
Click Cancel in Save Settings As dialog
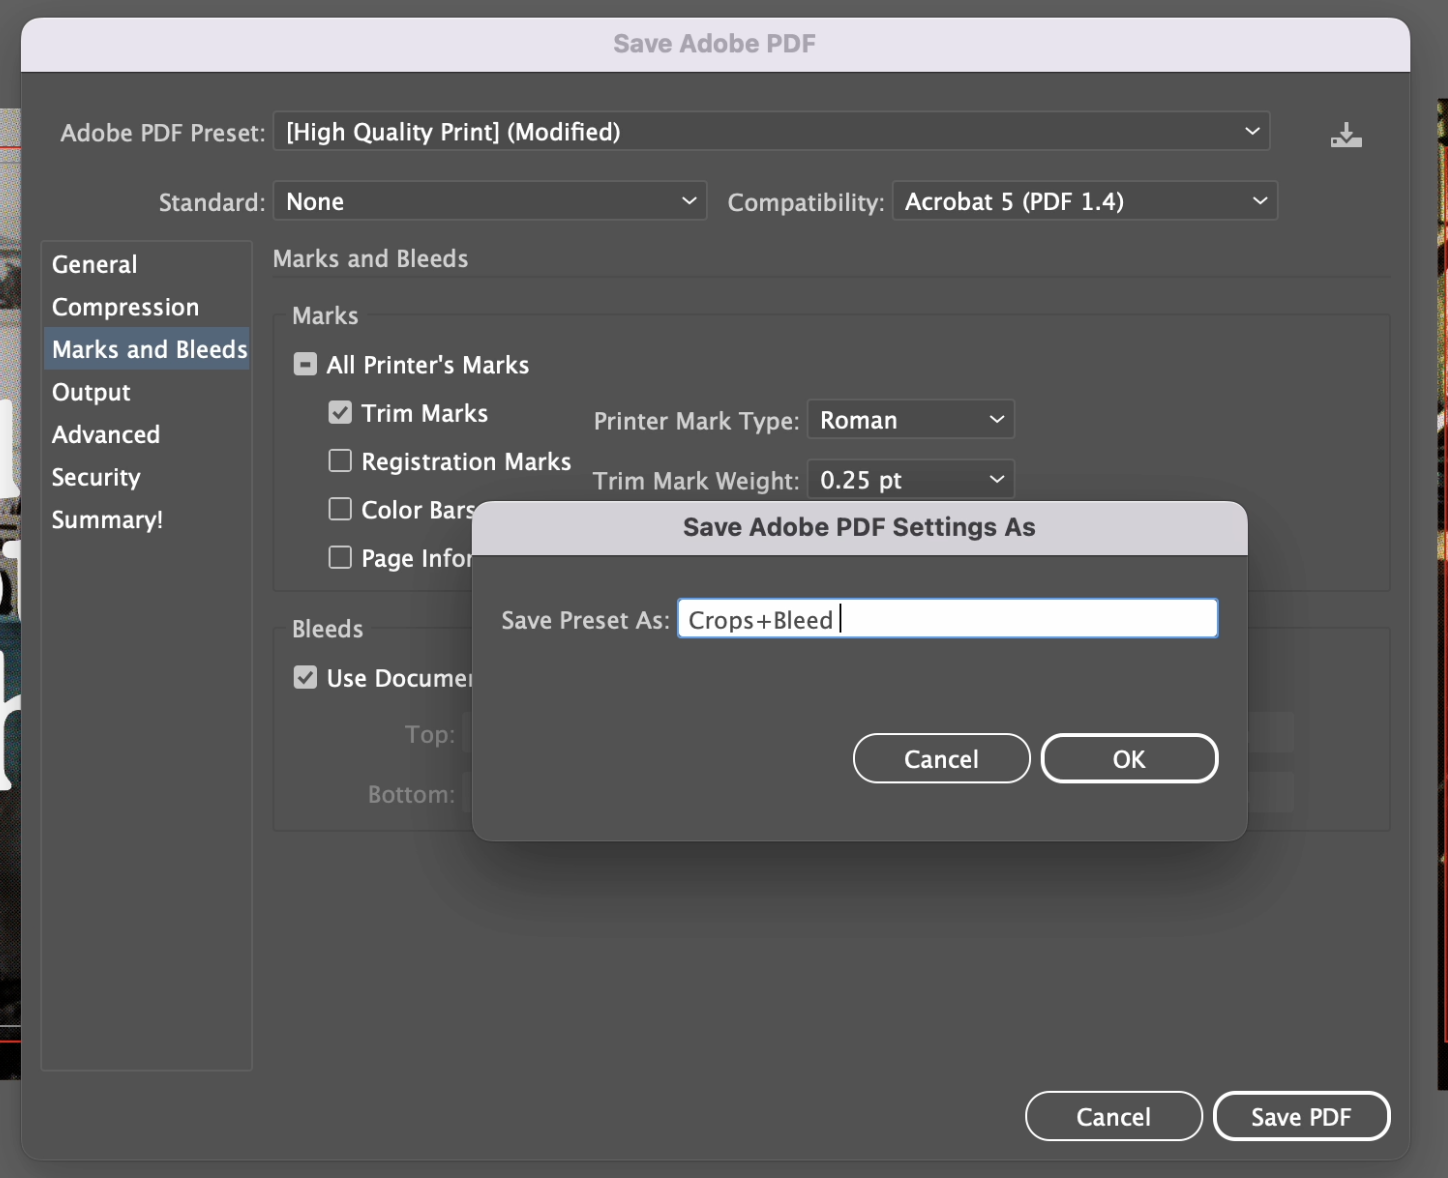pos(942,759)
